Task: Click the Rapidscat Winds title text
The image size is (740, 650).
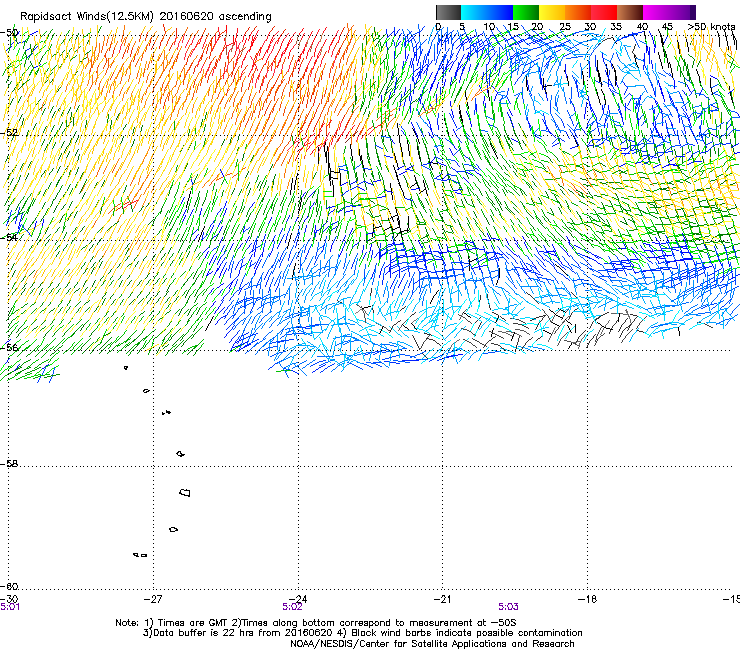Action: [x=145, y=17]
